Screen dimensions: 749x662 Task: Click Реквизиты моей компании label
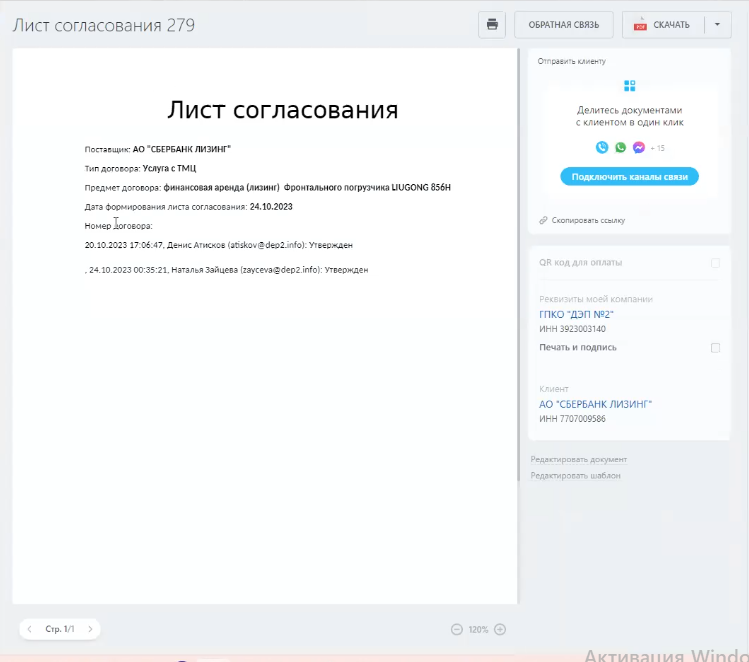tap(596, 299)
